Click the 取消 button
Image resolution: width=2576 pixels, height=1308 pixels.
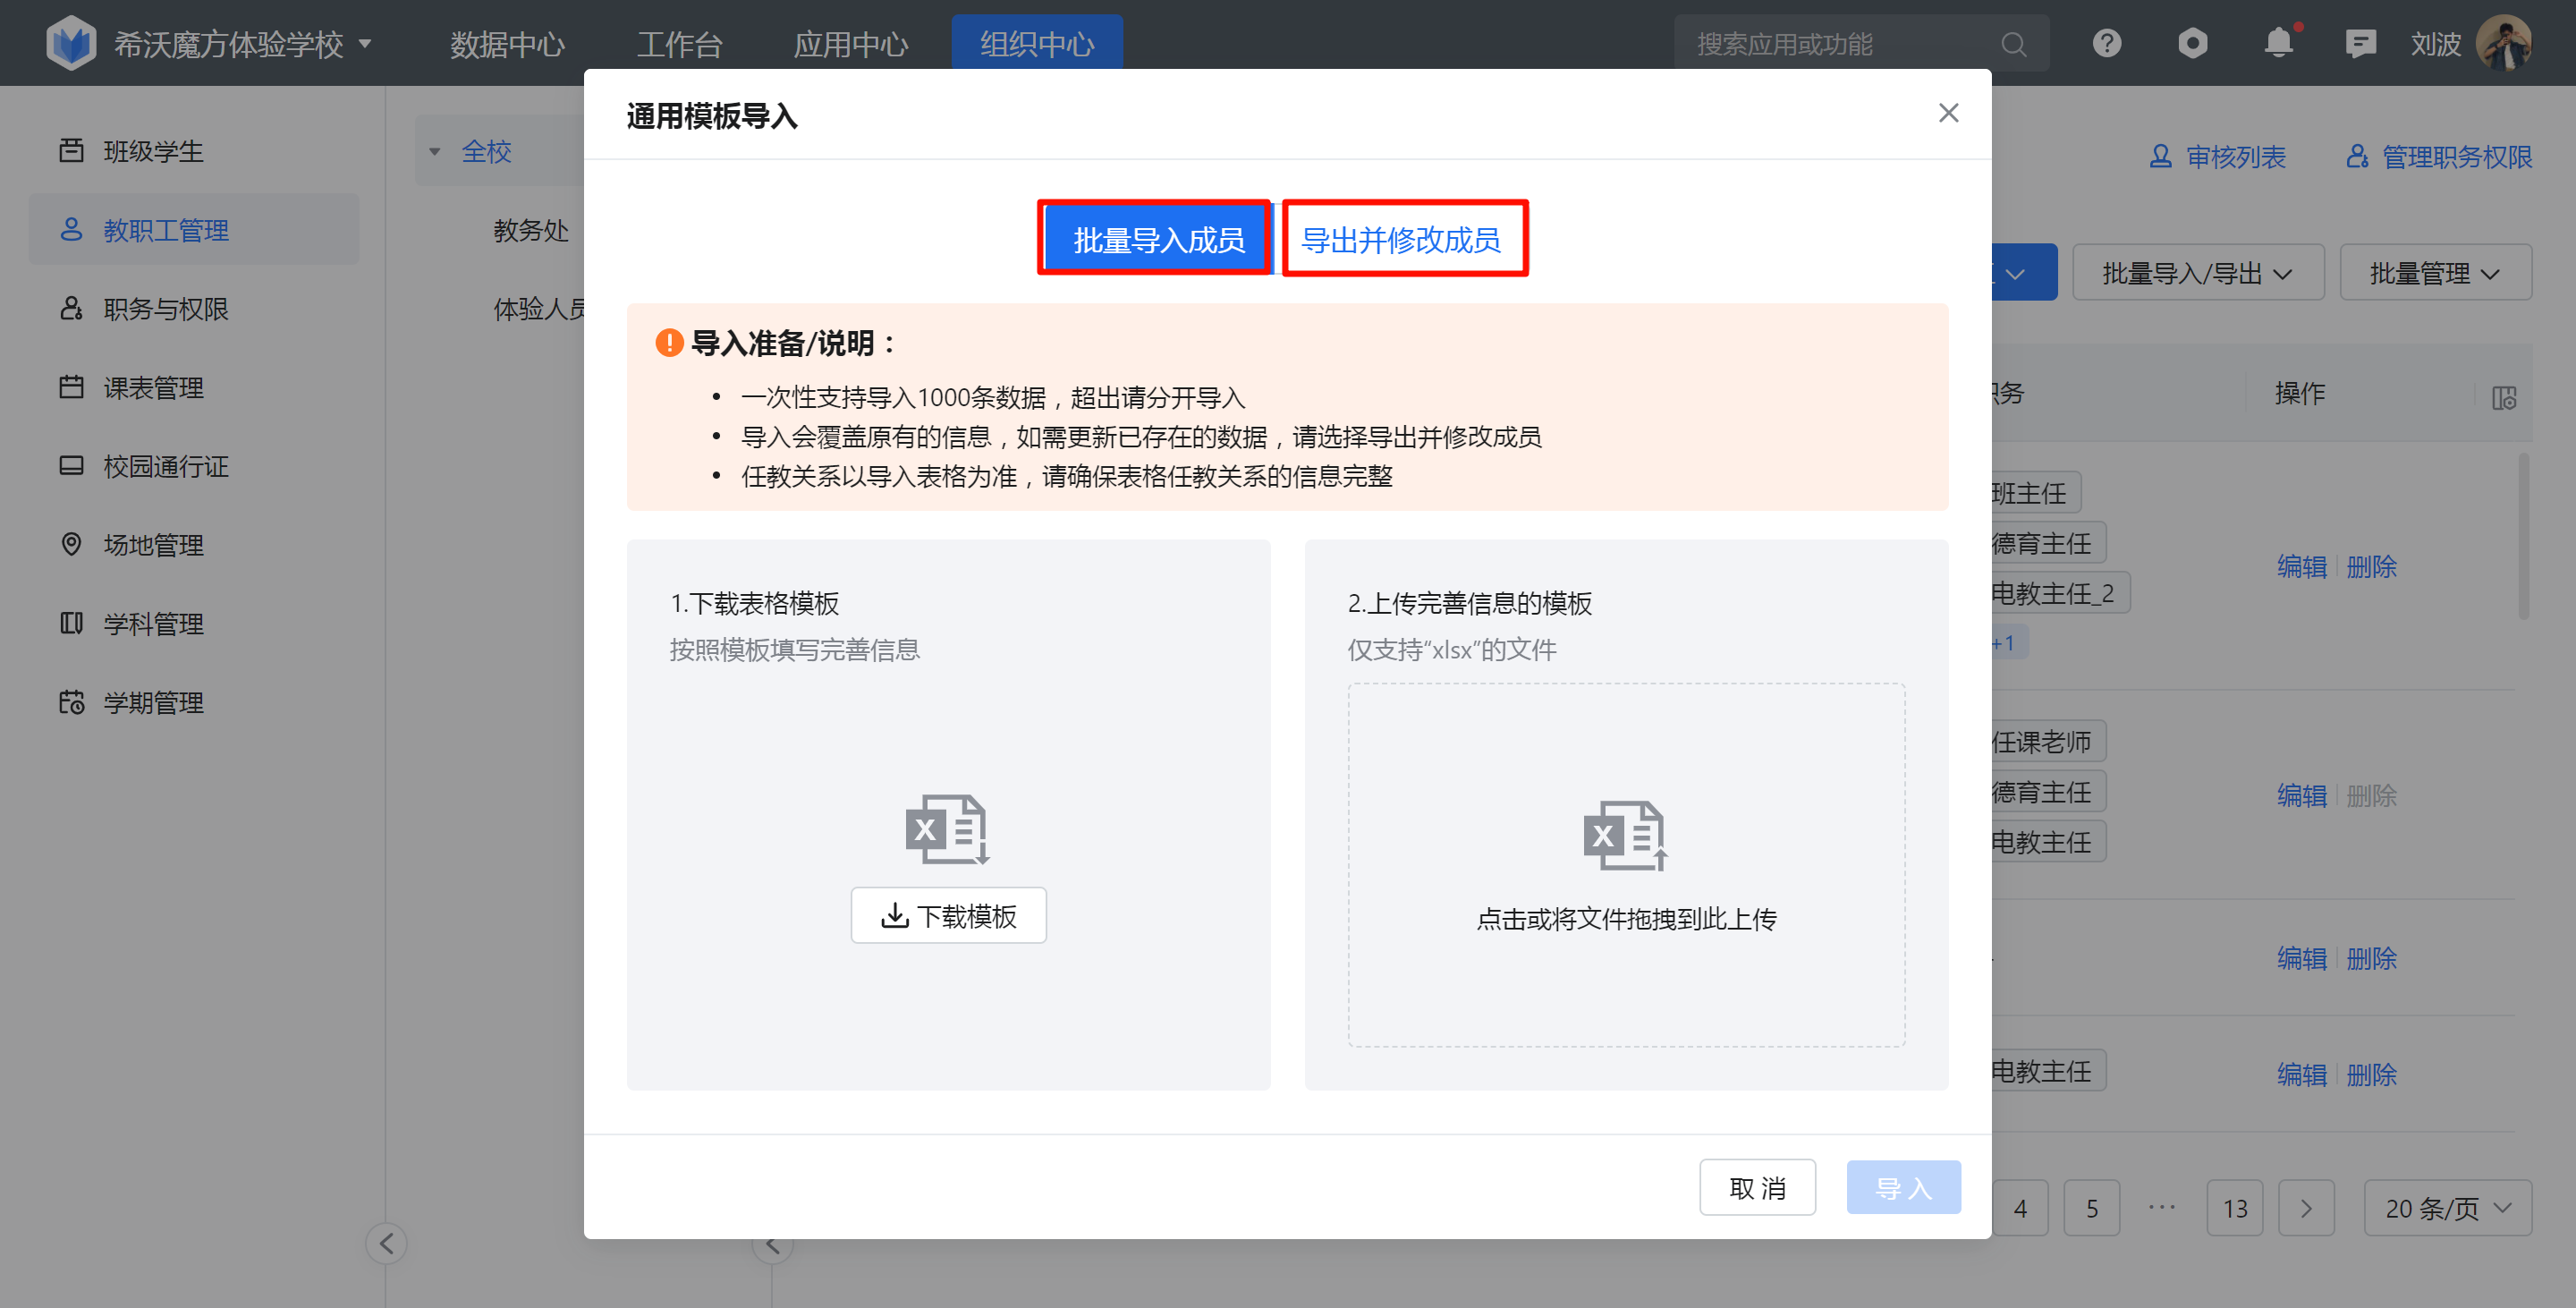1756,1187
